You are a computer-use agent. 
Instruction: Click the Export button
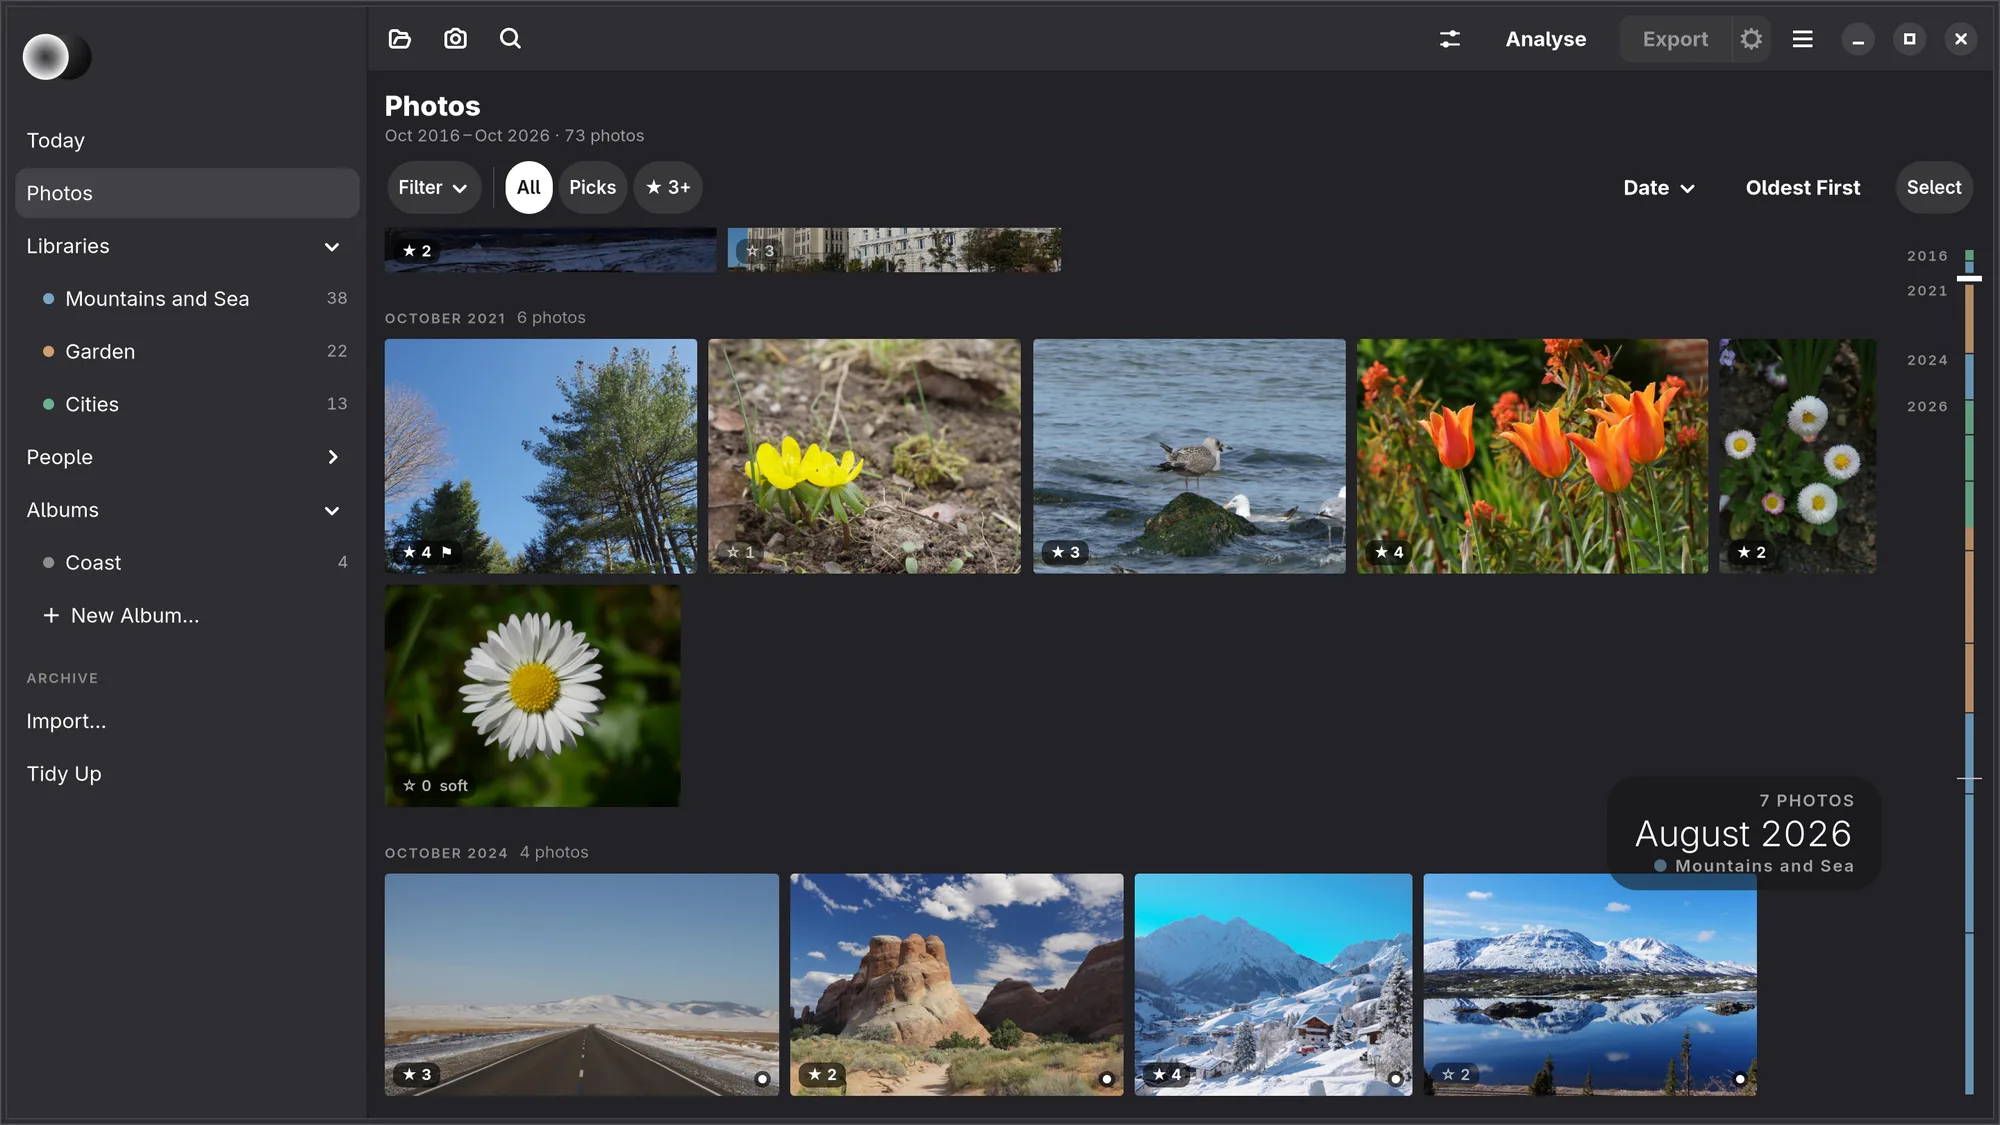tap(1675, 39)
